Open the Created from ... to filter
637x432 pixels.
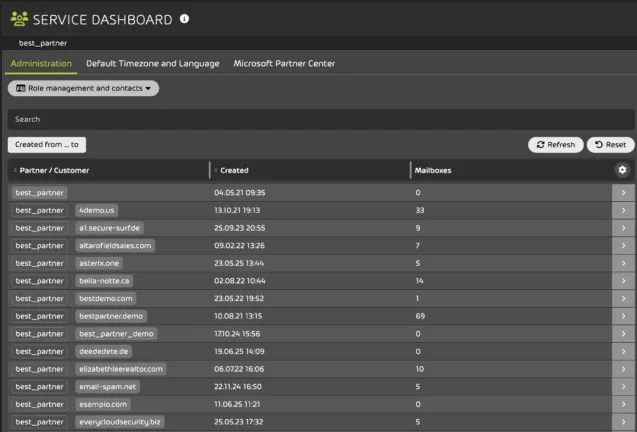47,145
